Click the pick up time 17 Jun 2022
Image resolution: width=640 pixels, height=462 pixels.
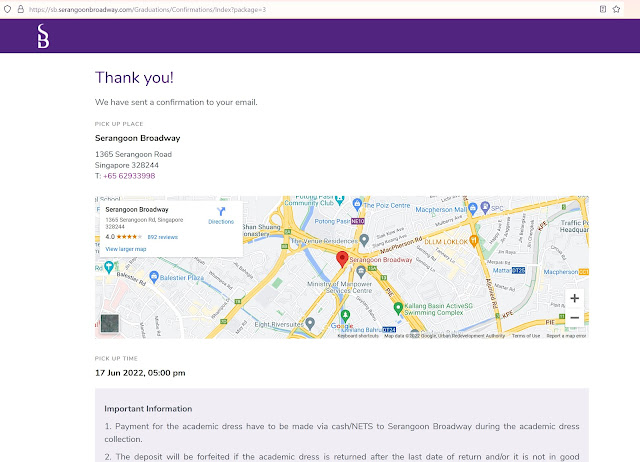point(140,373)
